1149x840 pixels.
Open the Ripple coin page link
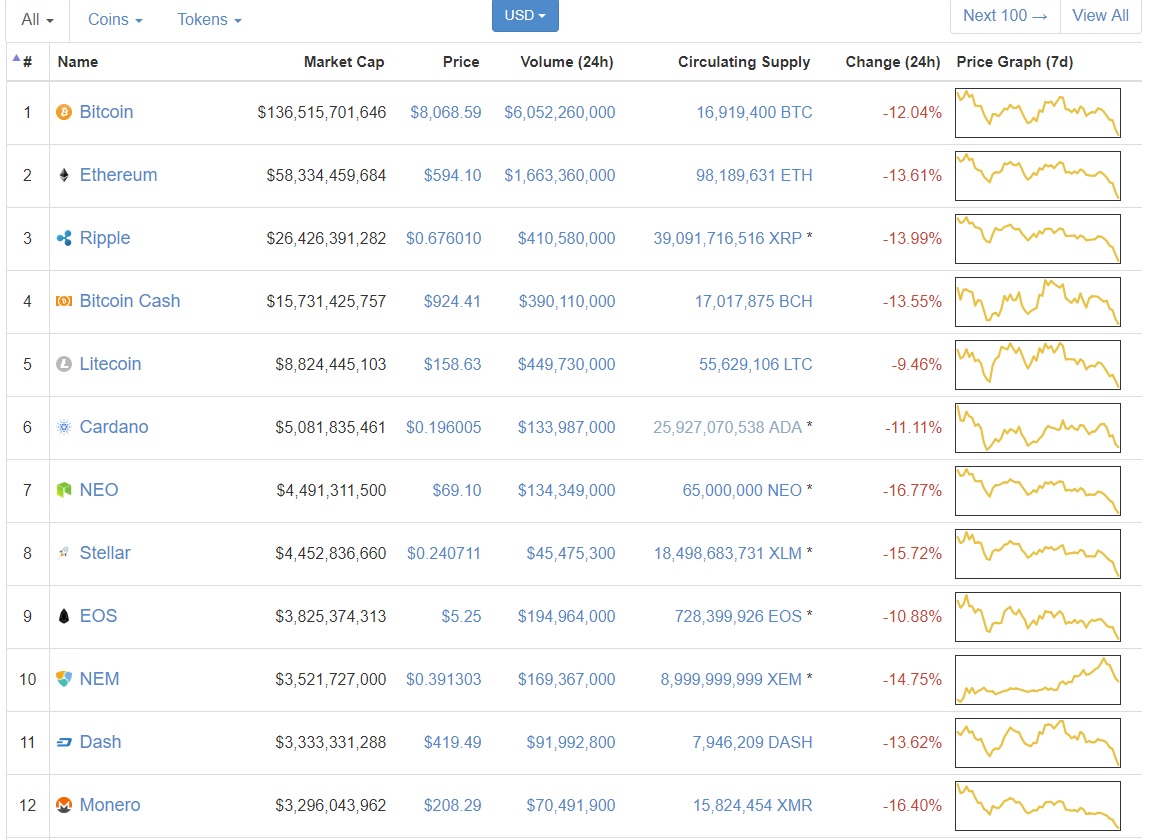pos(105,238)
